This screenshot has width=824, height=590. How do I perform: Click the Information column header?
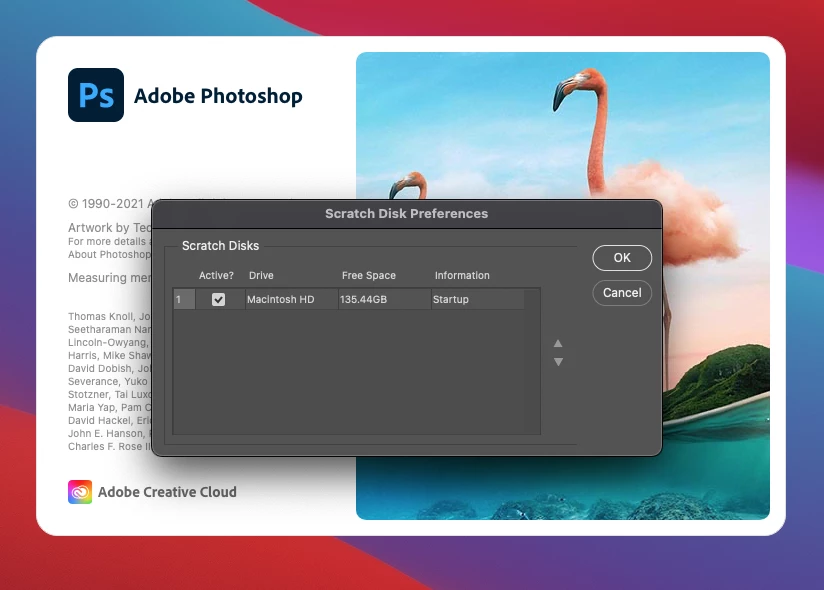(462, 275)
